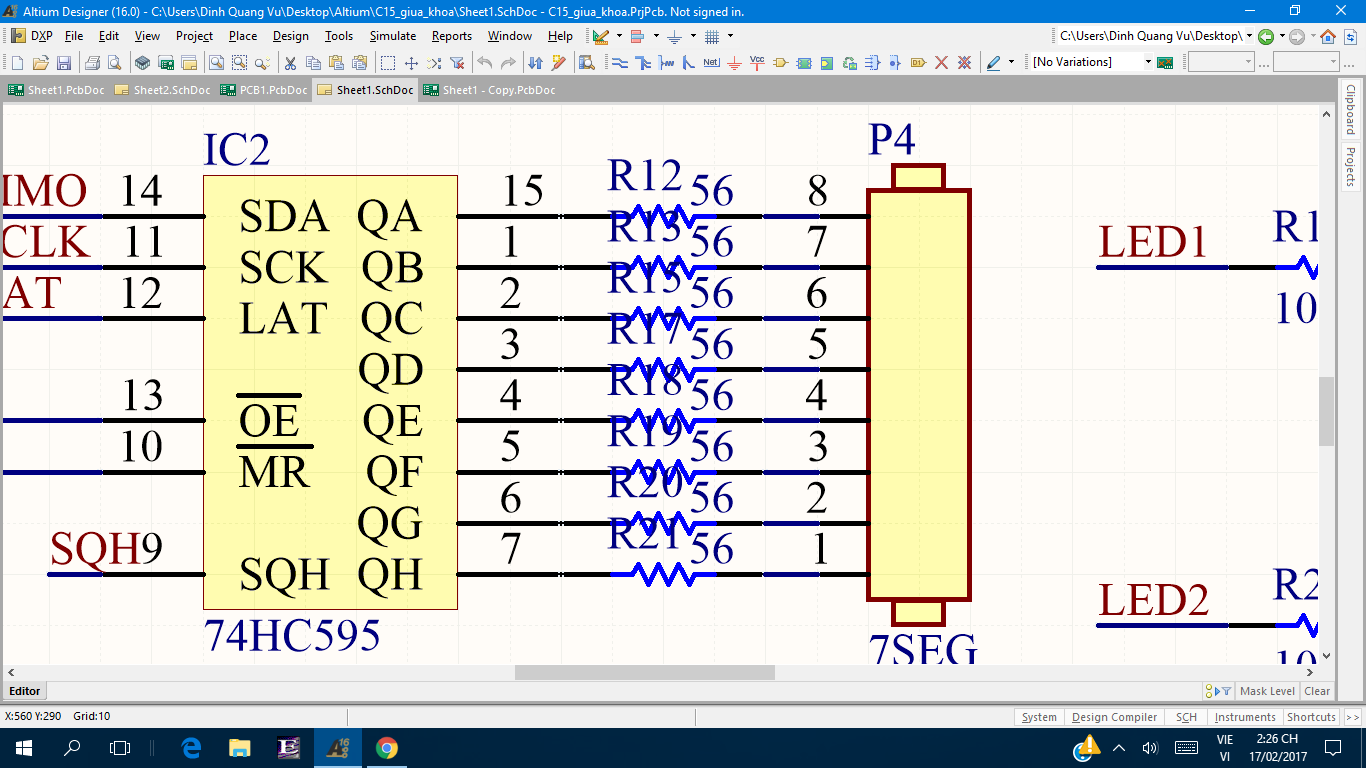
Task: Expand the file path address dropdown
Action: [1249, 36]
